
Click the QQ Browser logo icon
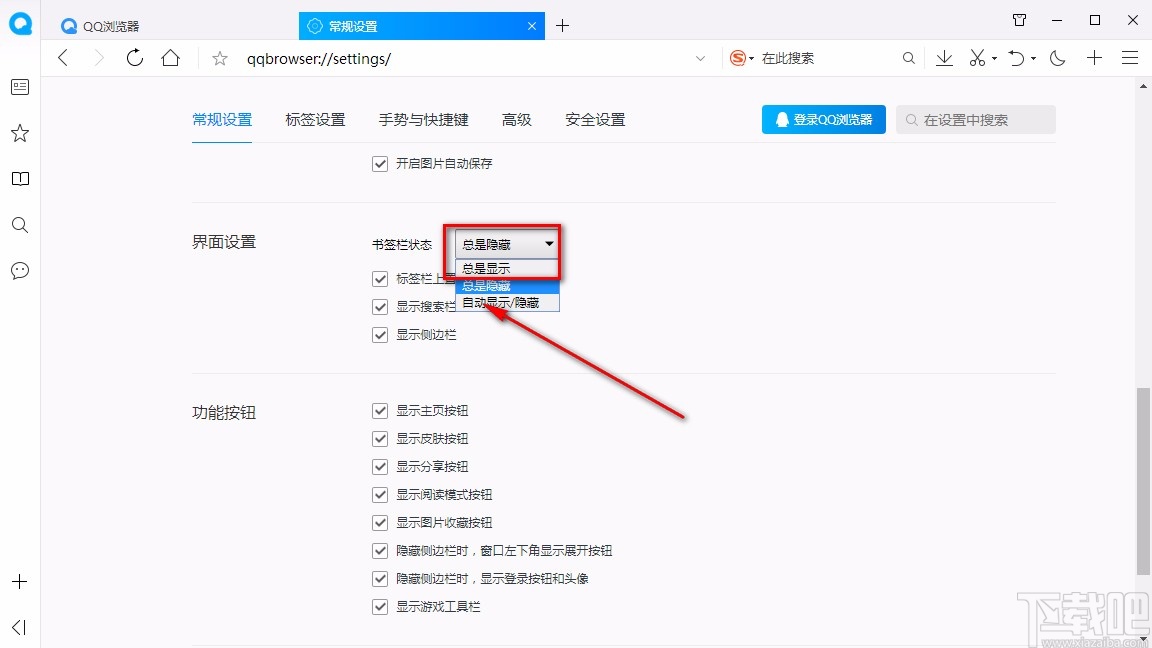click(x=19, y=24)
